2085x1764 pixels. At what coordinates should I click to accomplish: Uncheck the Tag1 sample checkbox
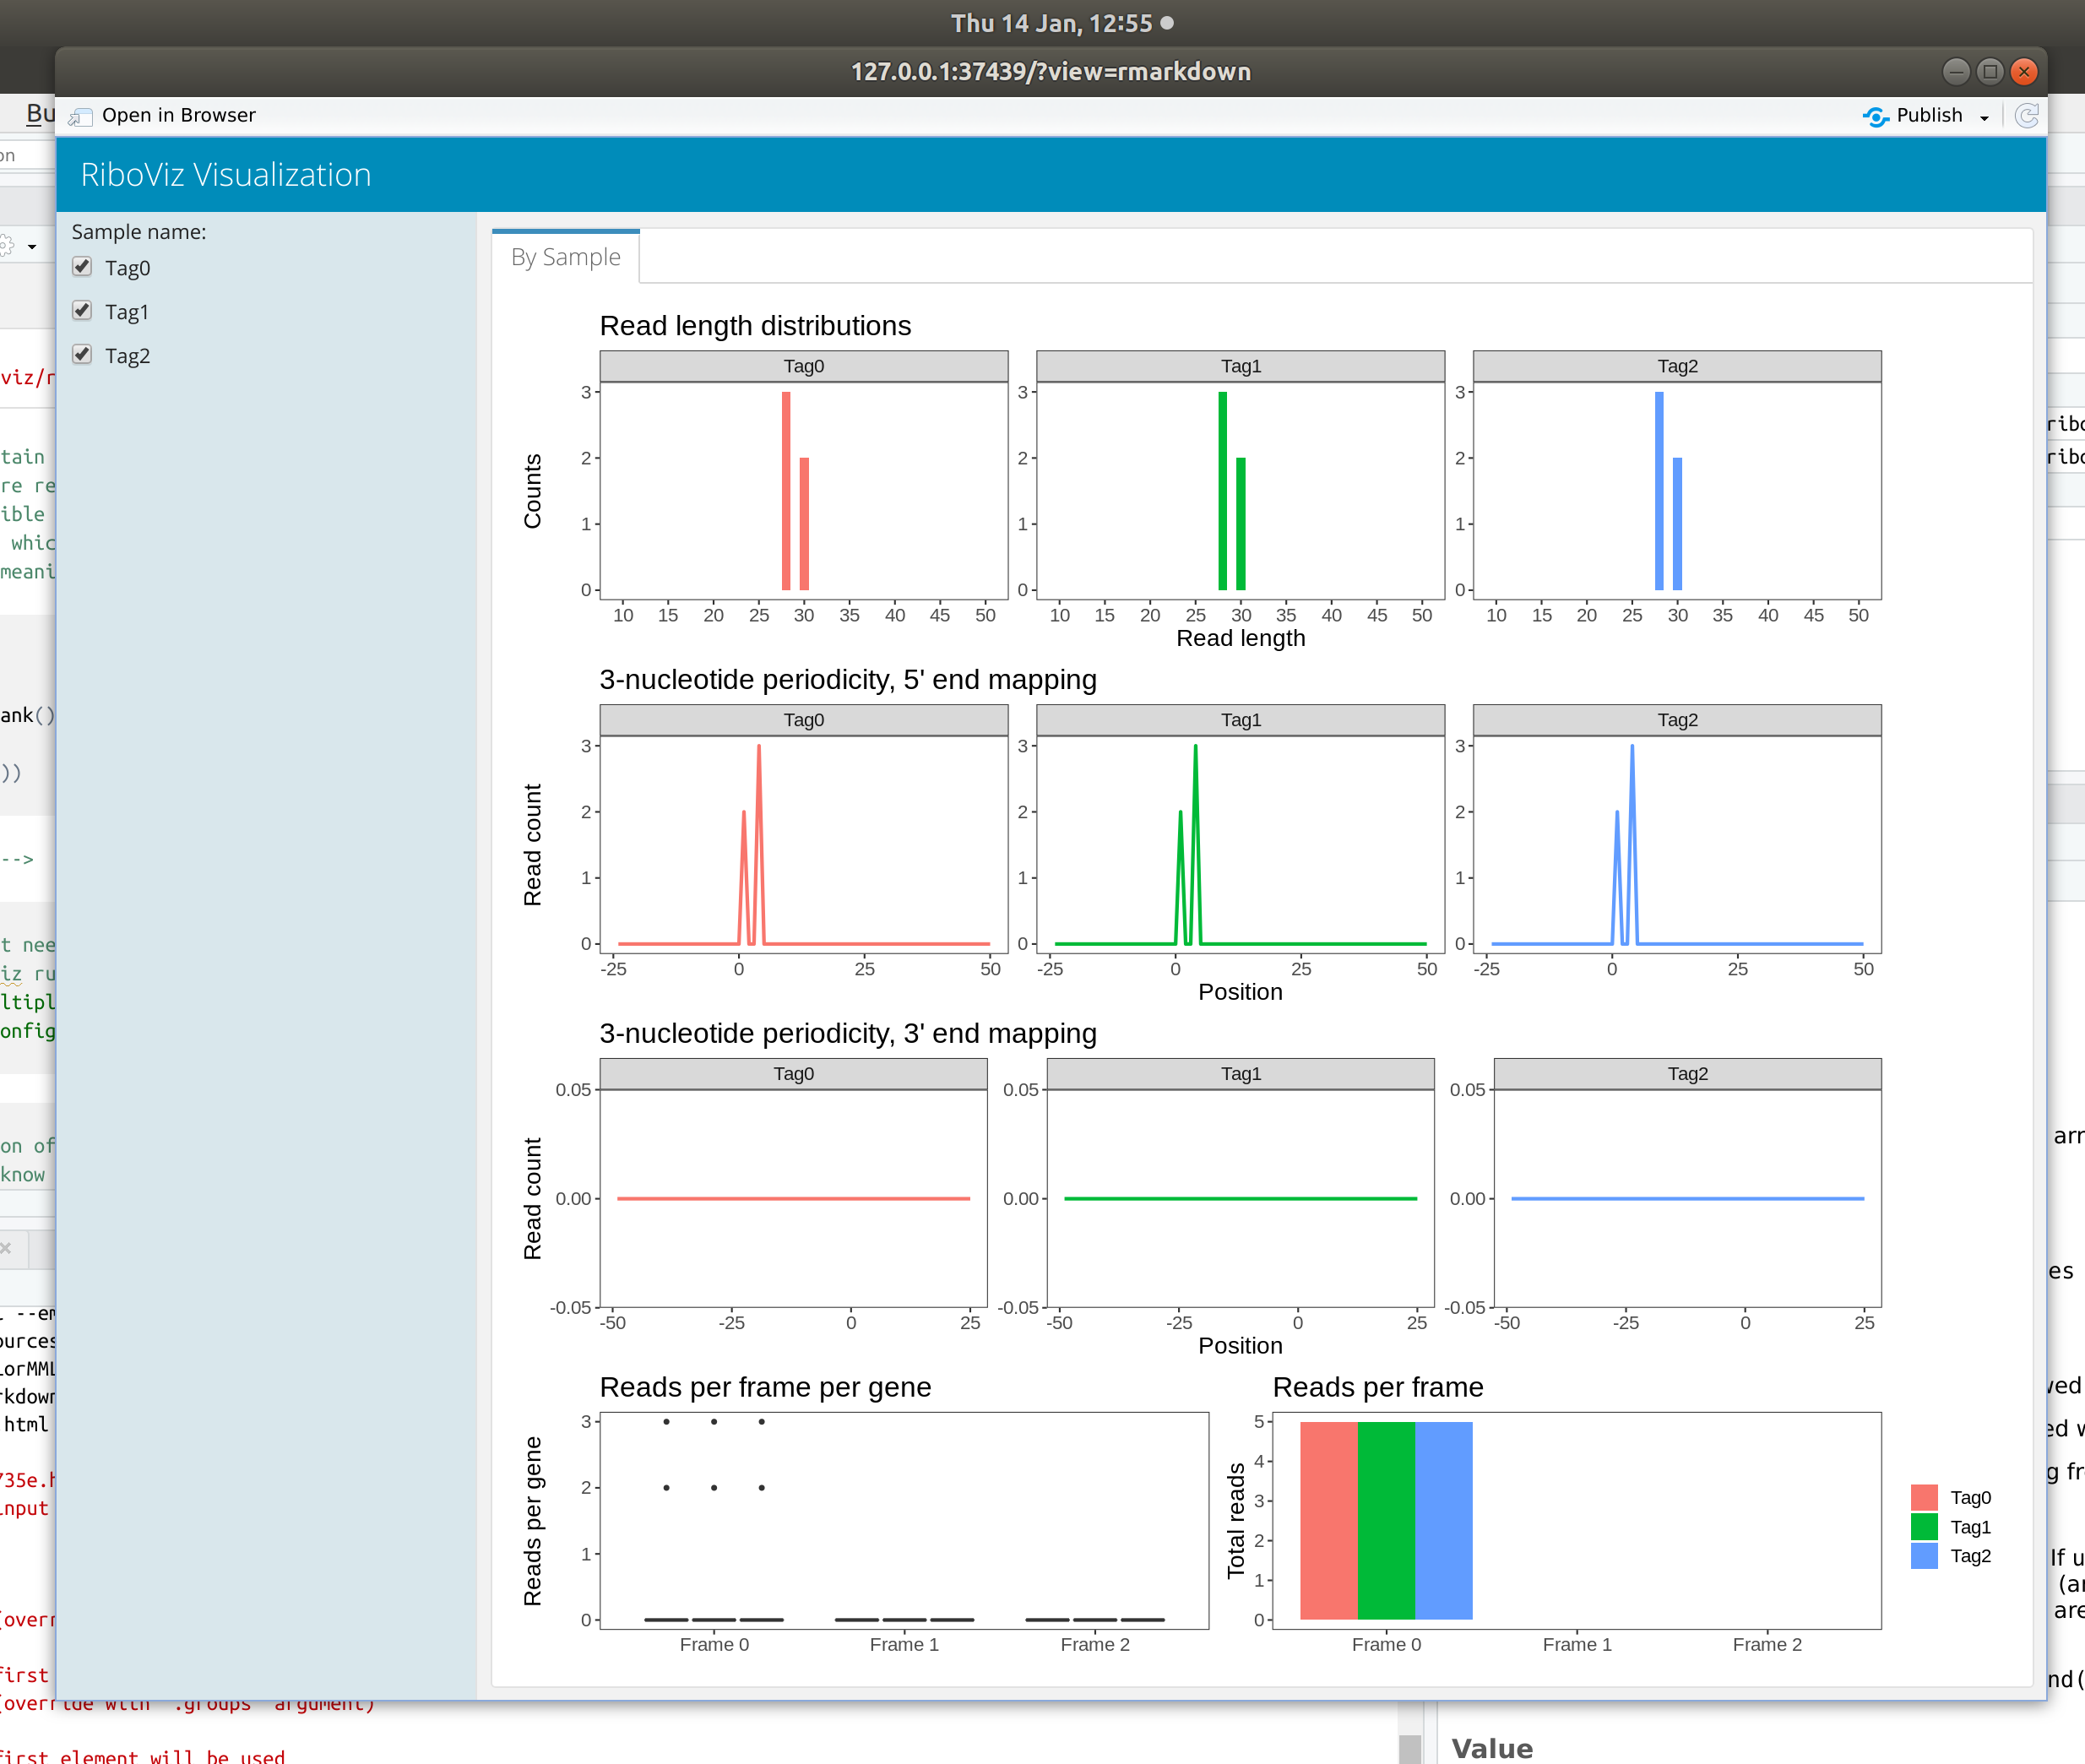(81, 311)
